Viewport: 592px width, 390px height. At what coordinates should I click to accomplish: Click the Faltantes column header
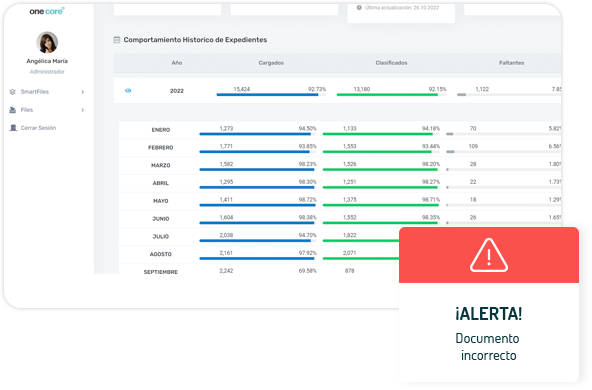click(x=512, y=63)
